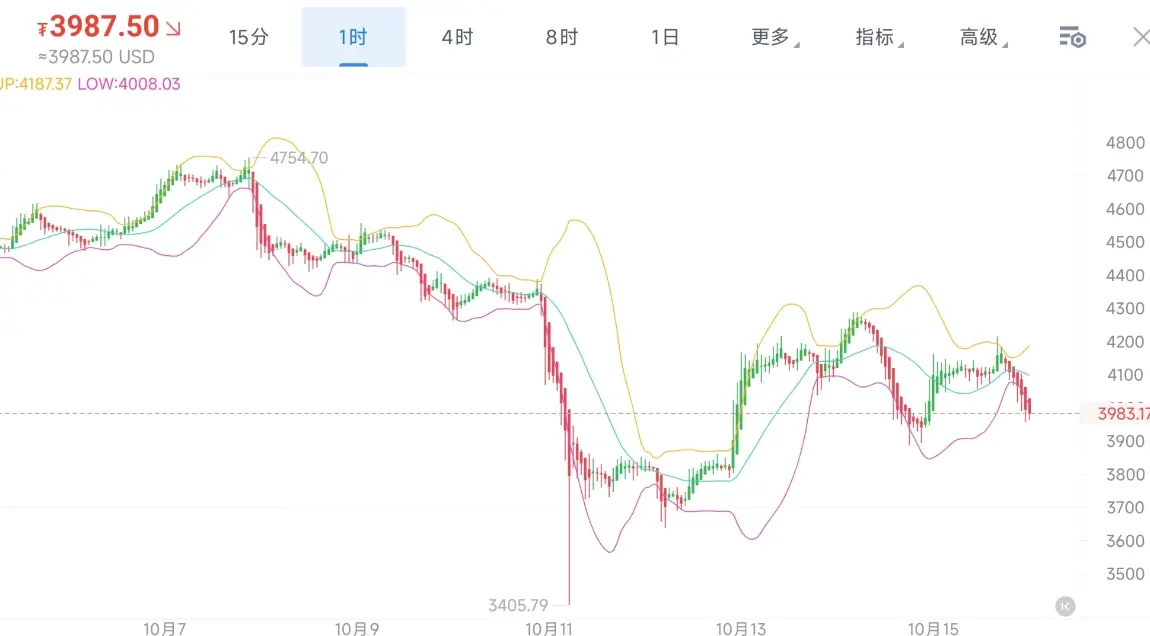Click the 3987.50 current price
Viewport: 1150px width, 636px height.
click(x=104, y=26)
